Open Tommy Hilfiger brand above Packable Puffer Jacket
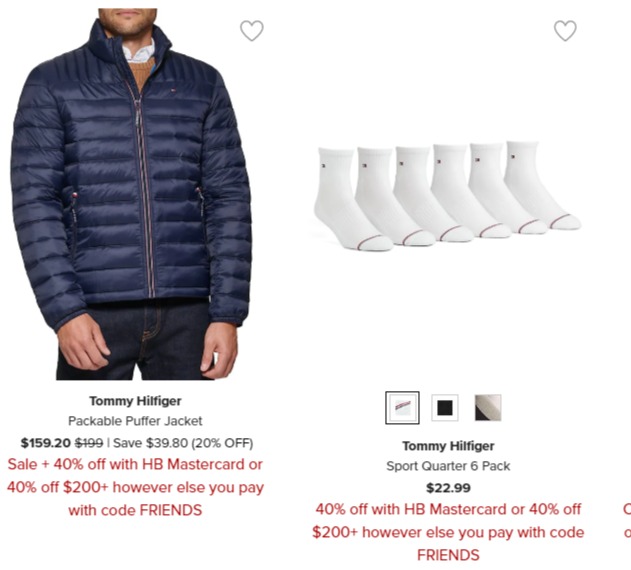Viewport: 631px width, 570px height. tap(135, 401)
